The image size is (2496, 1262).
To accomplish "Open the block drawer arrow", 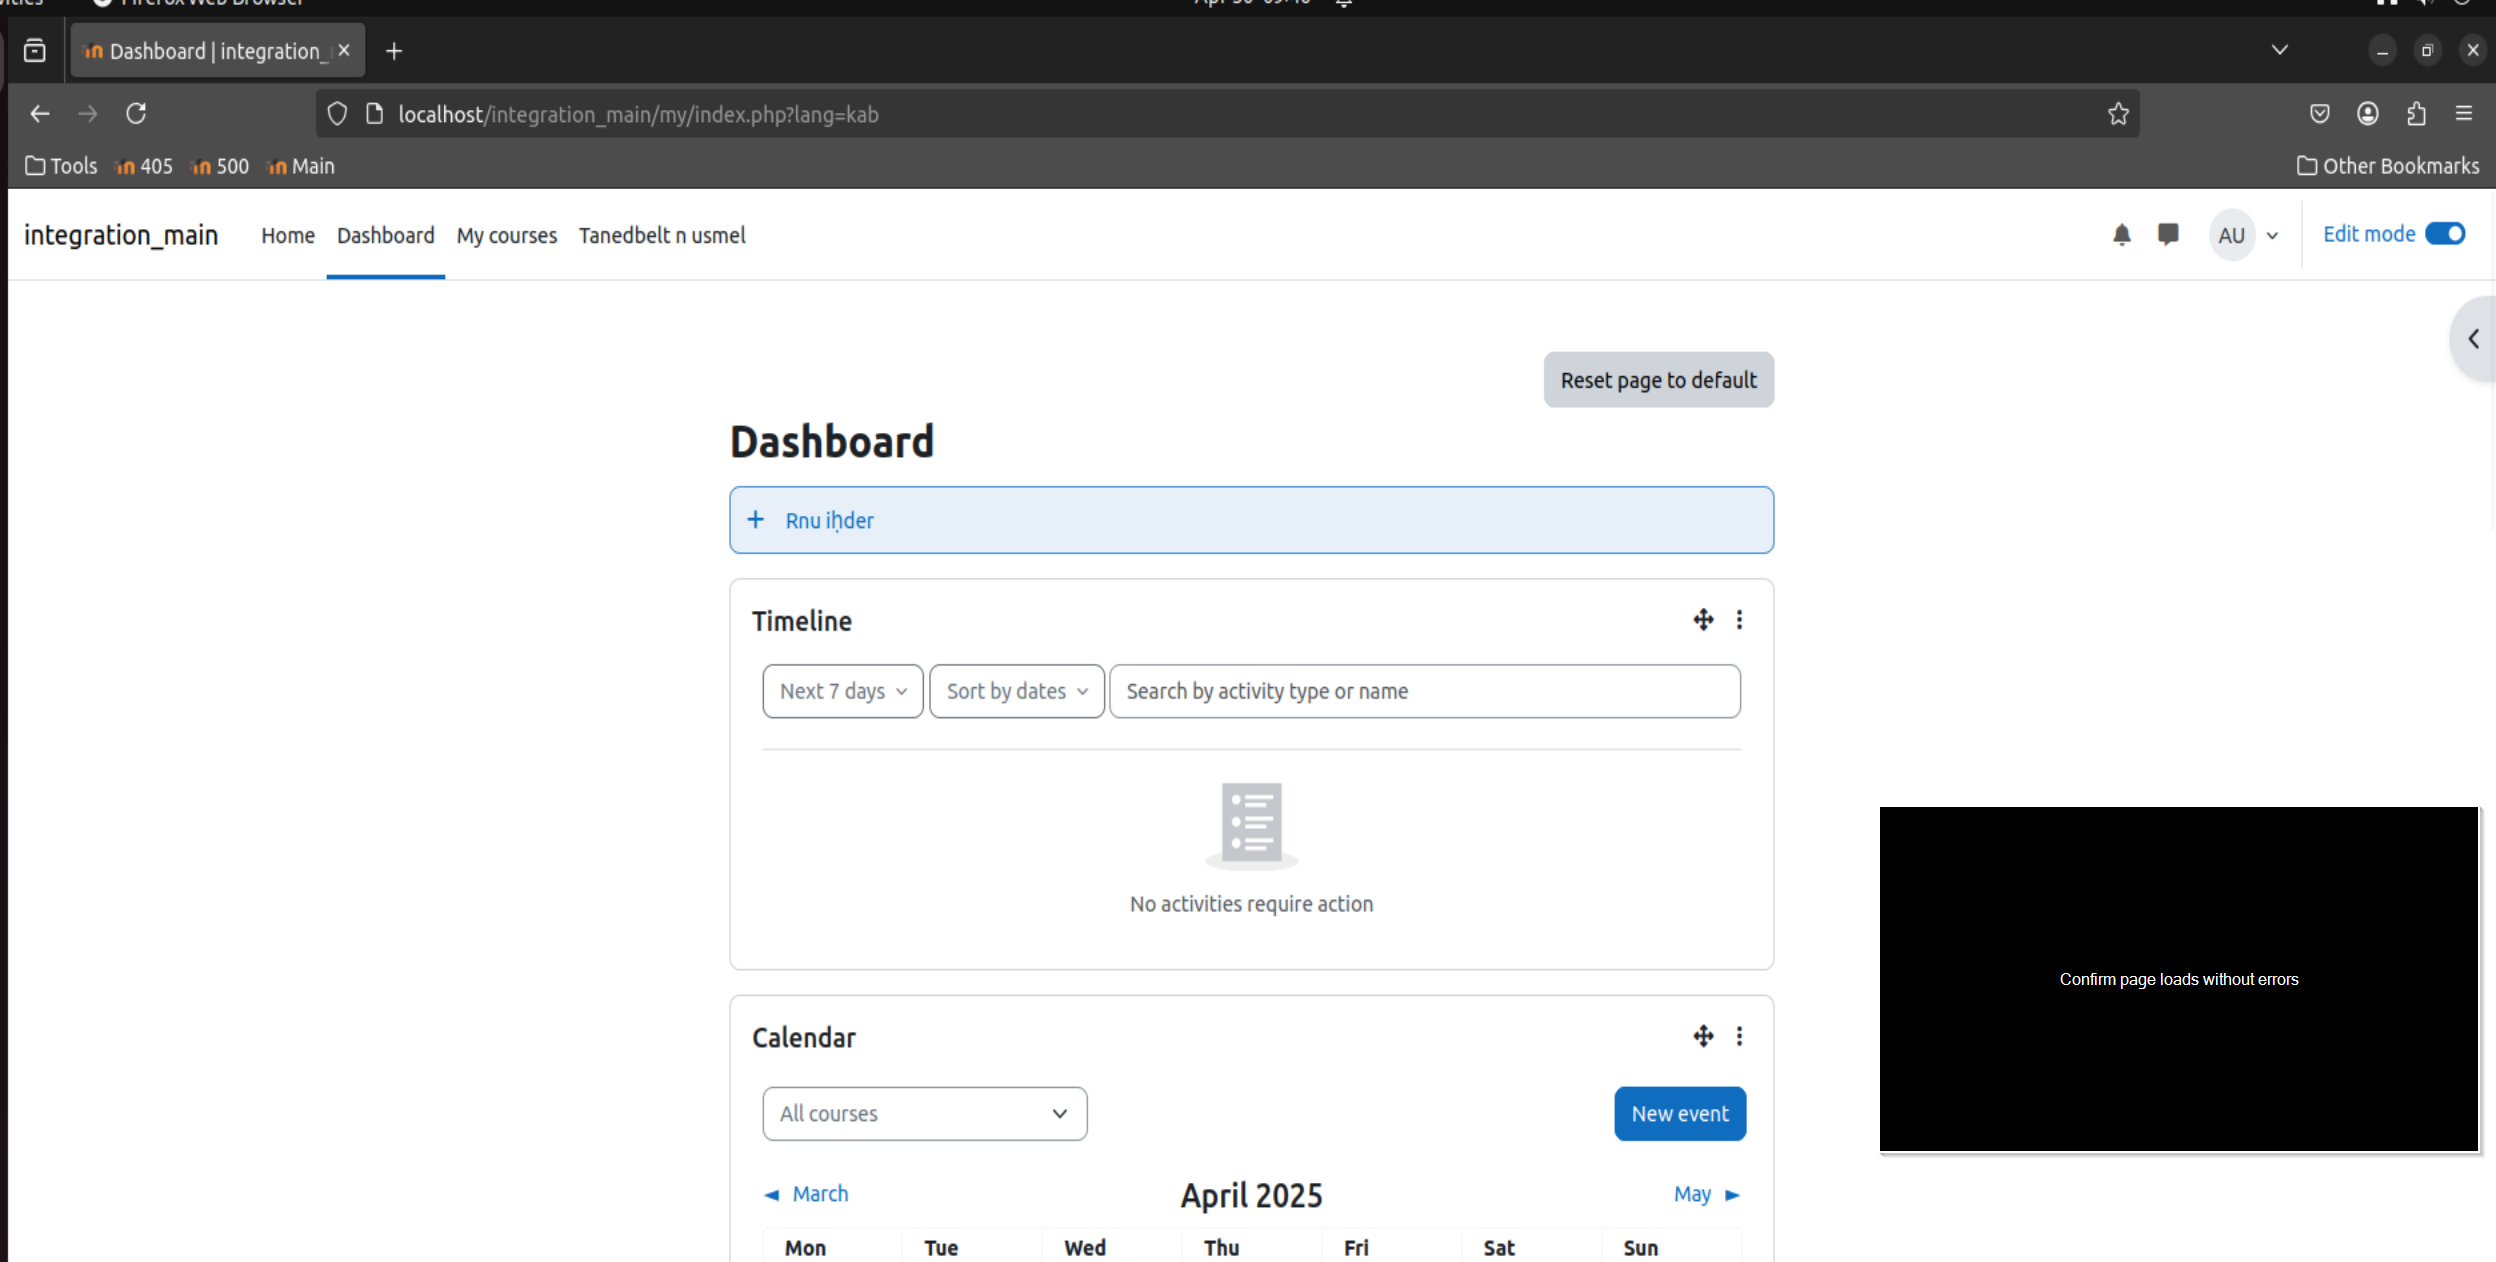I will [x=2473, y=339].
